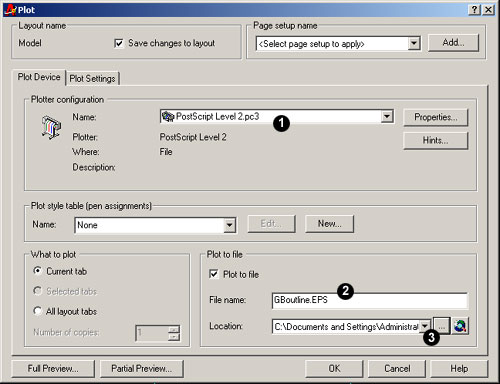This screenshot has height=384, width=500.
Task: Expand the Location path dropdown arrow
Action: click(x=425, y=326)
